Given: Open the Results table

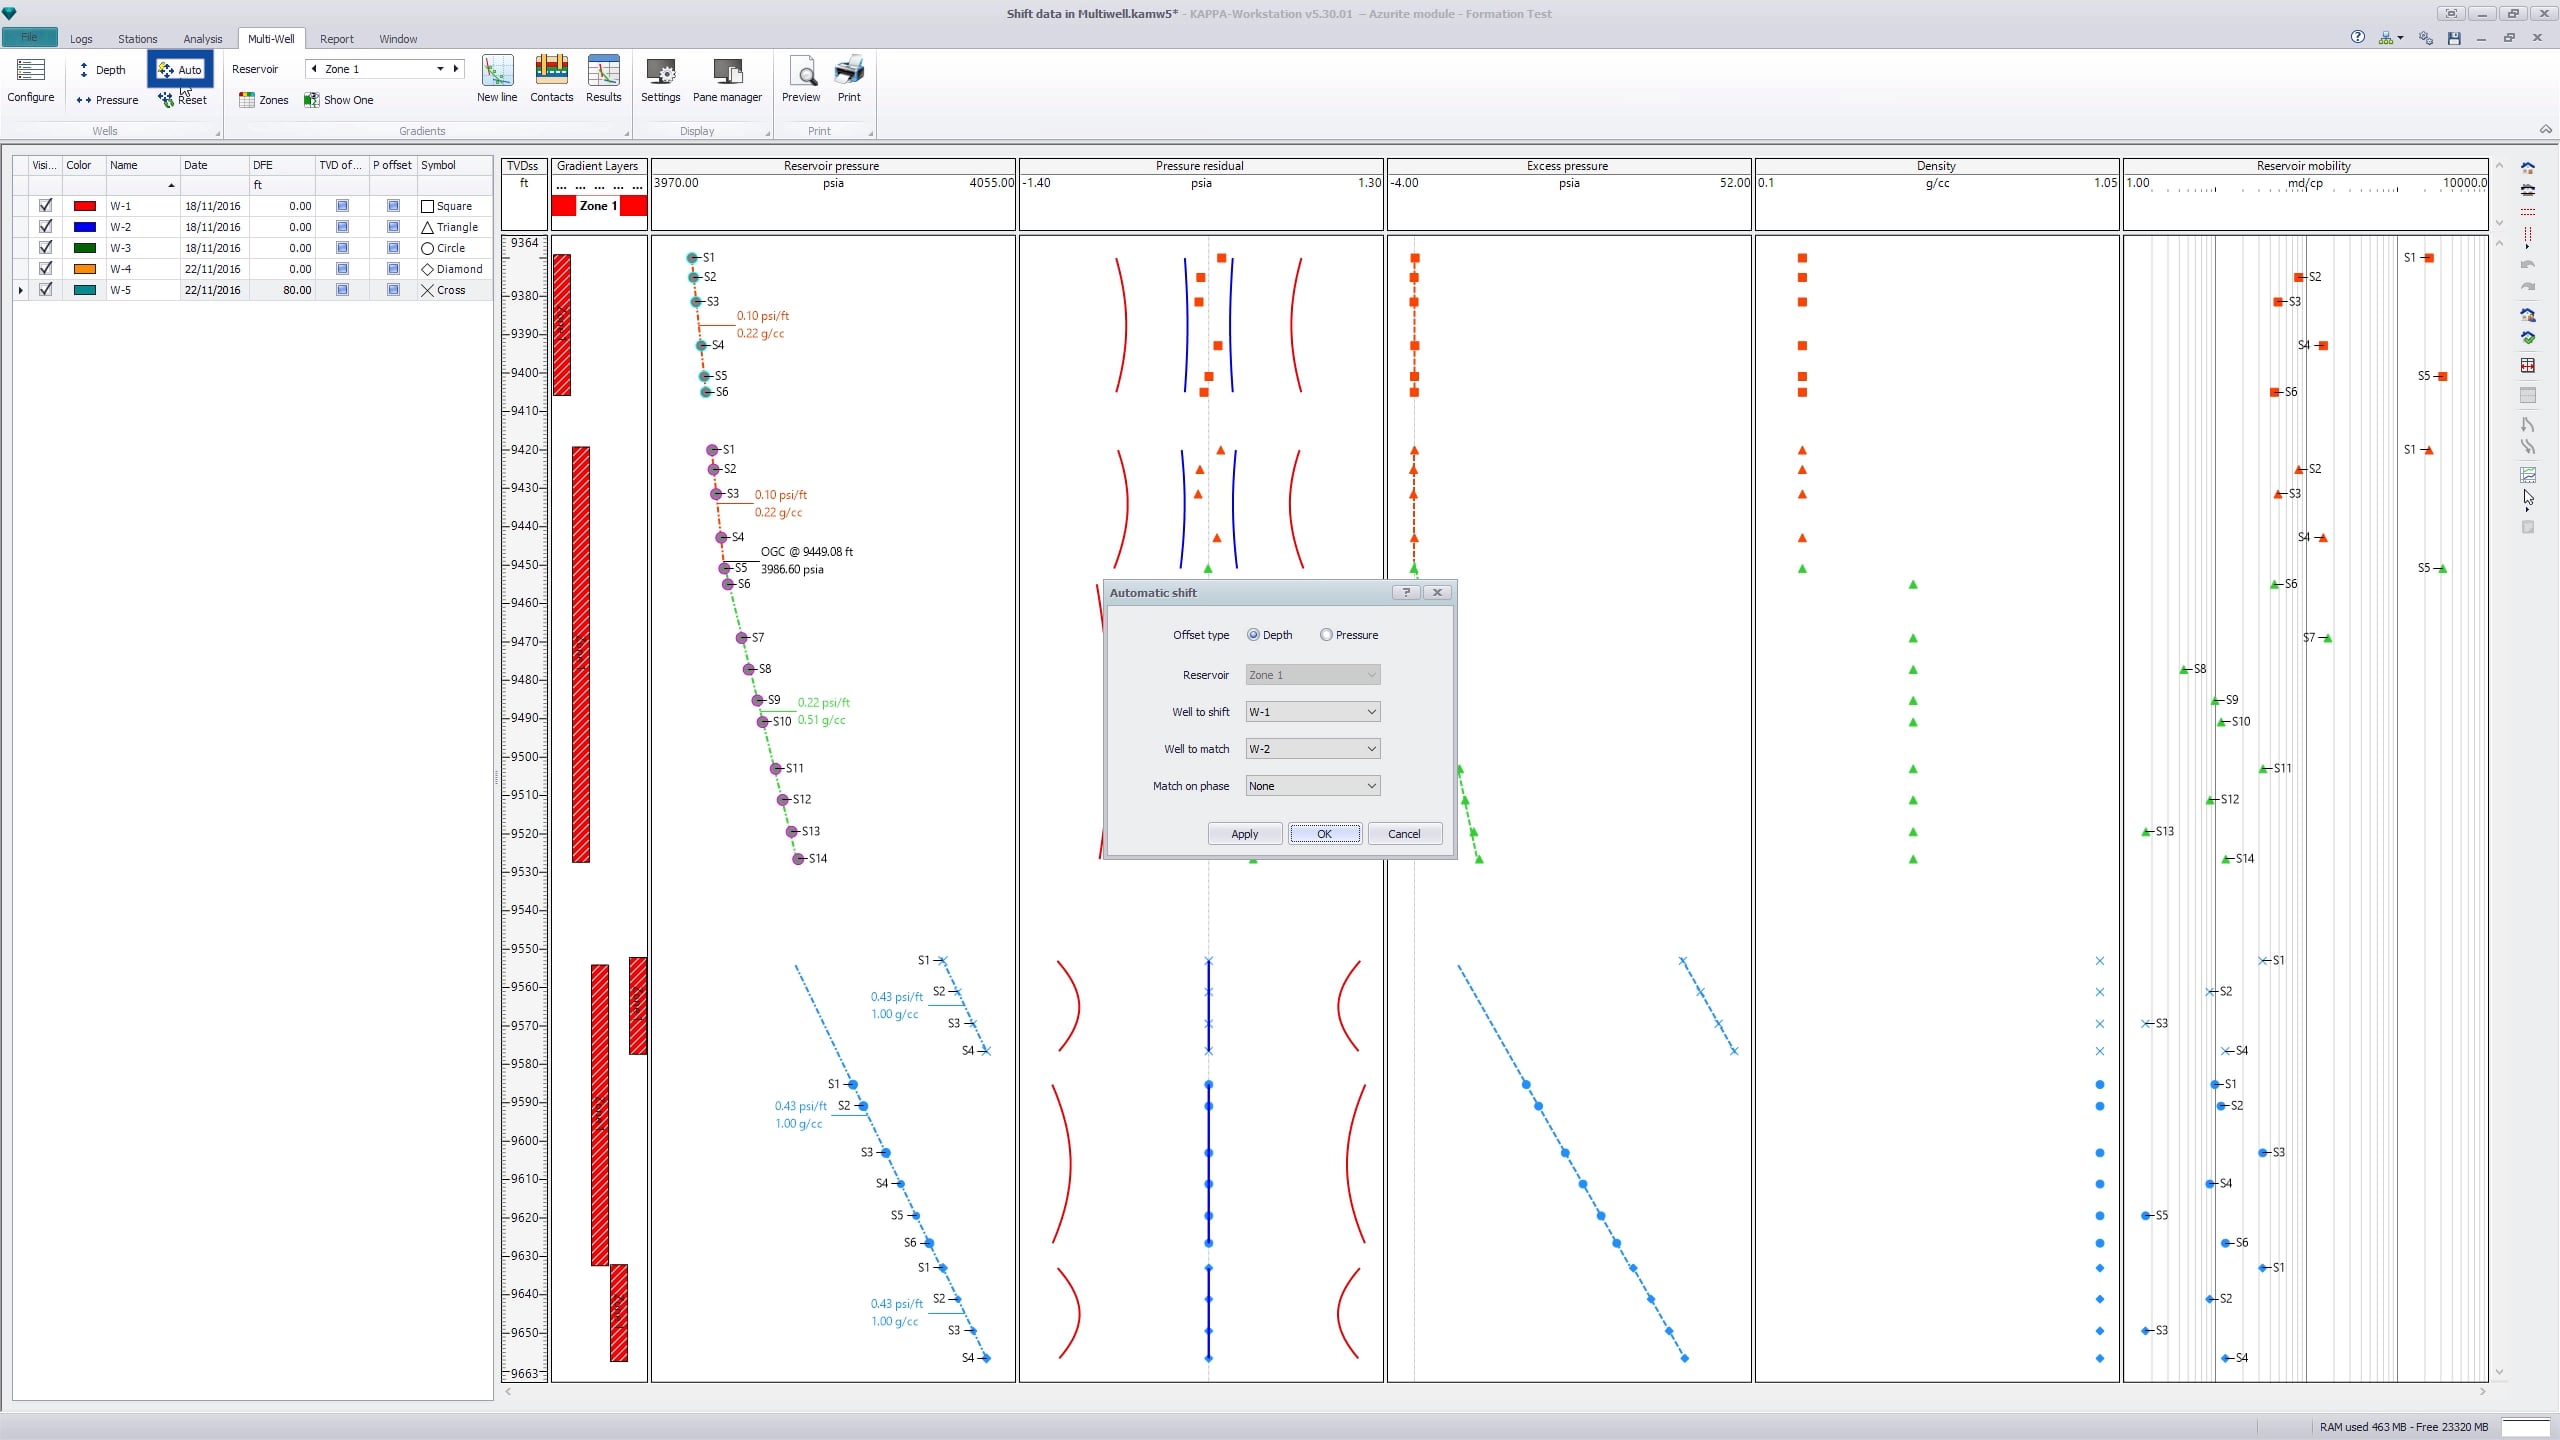Looking at the screenshot, I should [x=603, y=80].
